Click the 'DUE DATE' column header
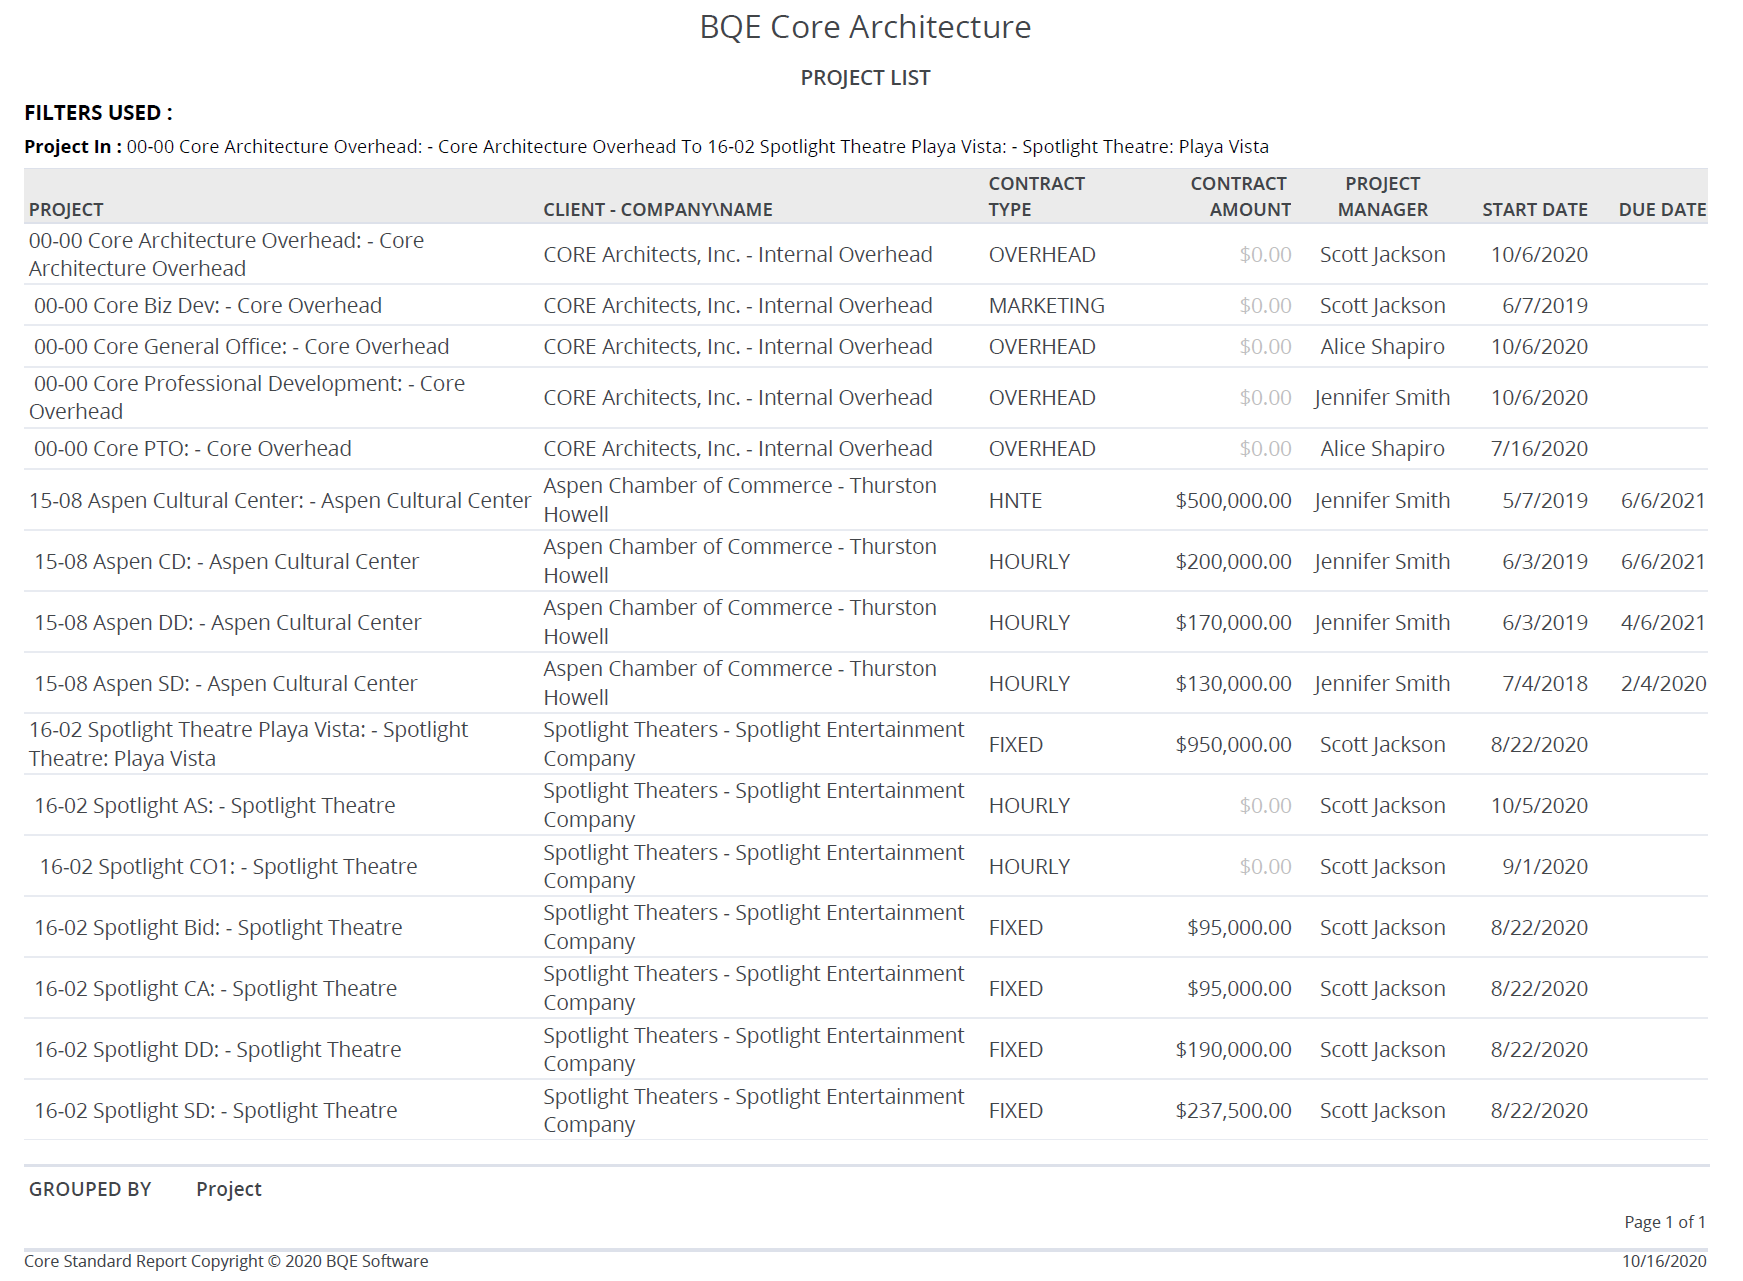 (1662, 210)
